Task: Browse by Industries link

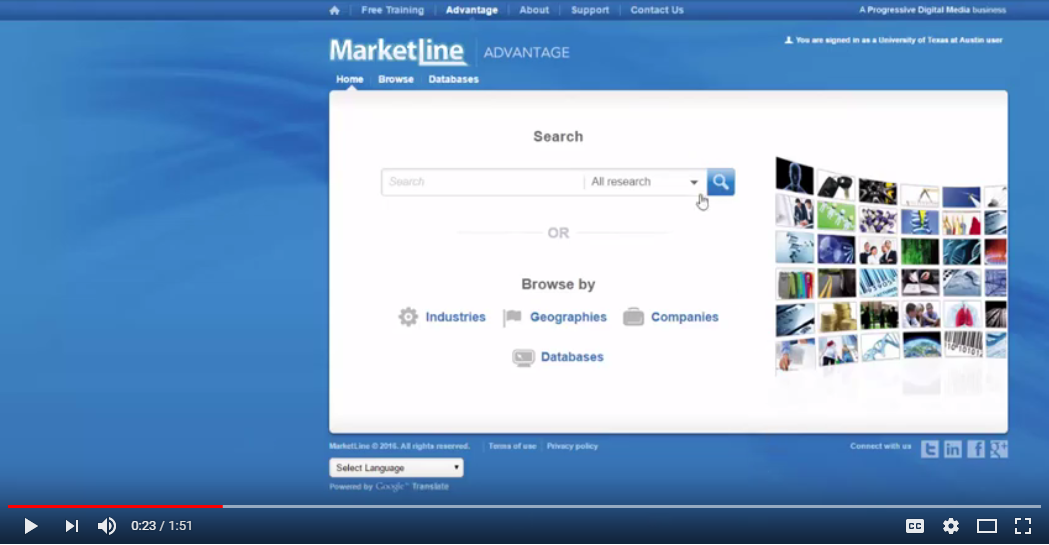Action: (456, 317)
